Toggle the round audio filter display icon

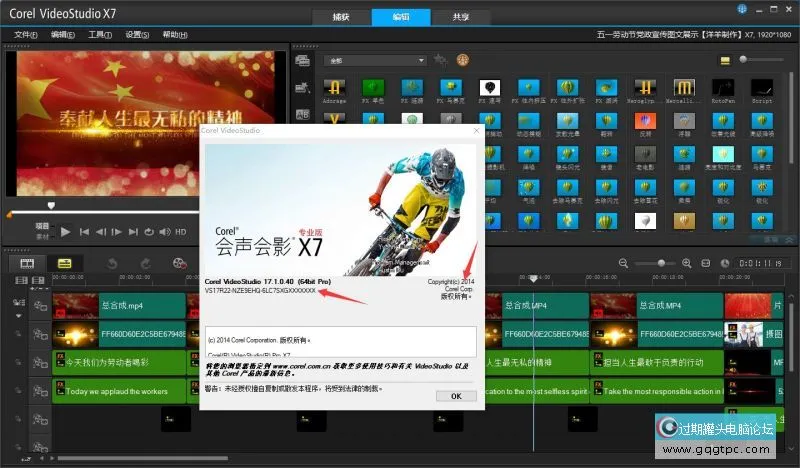[x=462, y=60]
